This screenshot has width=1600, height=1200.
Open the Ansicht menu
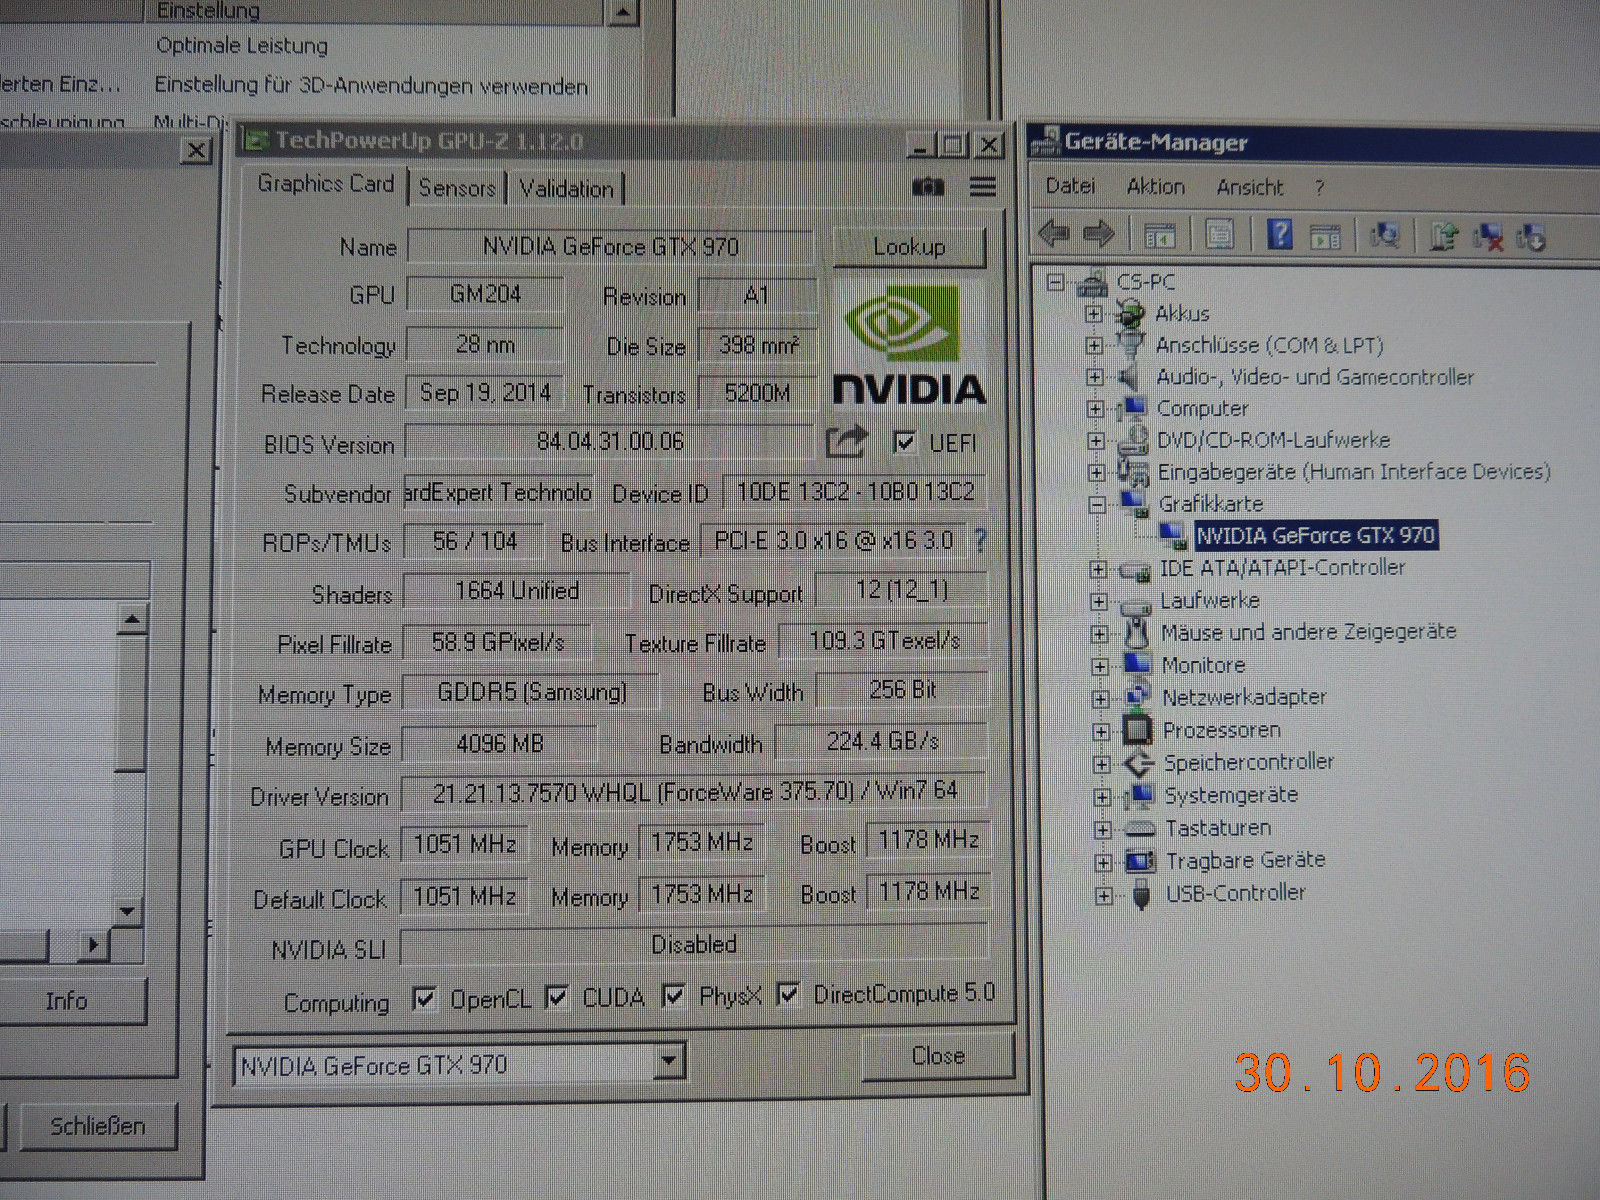(1250, 187)
